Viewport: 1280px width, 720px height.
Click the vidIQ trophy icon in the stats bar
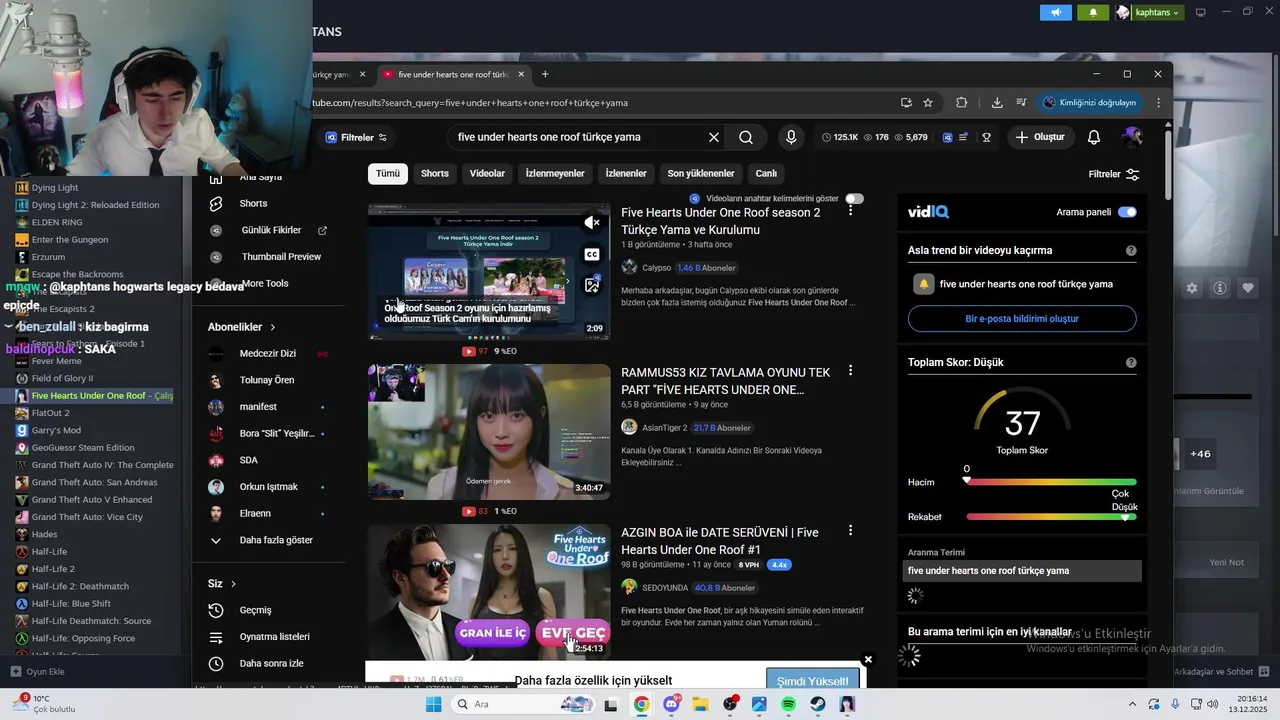[987, 137]
